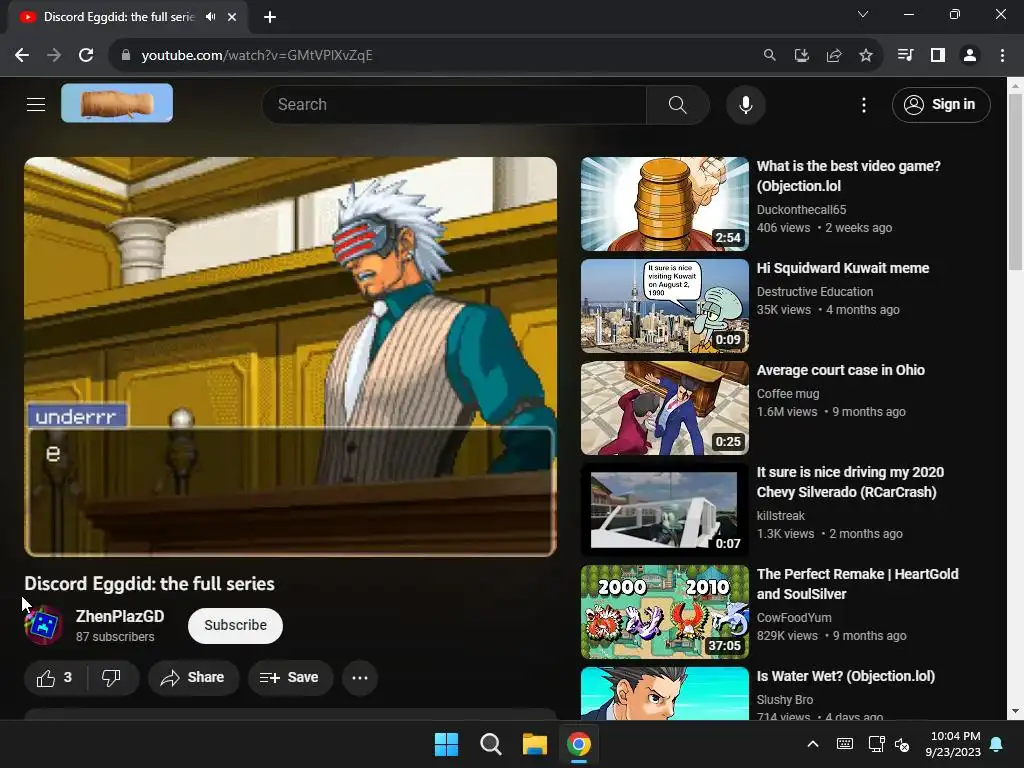Image resolution: width=1024 pixels, height=768 pixels.
Task: Save the video to a playlist
Action: tap(290, 678)
